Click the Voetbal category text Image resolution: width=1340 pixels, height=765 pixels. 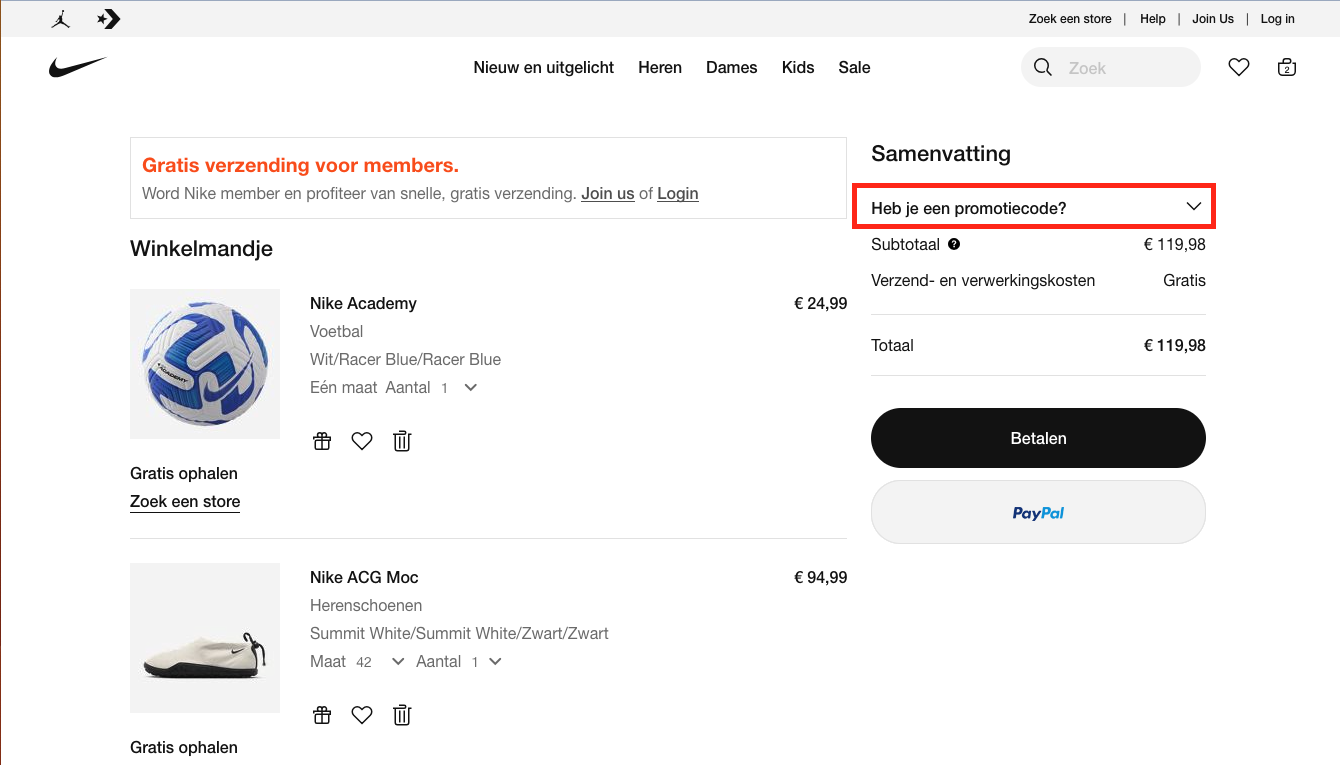pos(337,331)
